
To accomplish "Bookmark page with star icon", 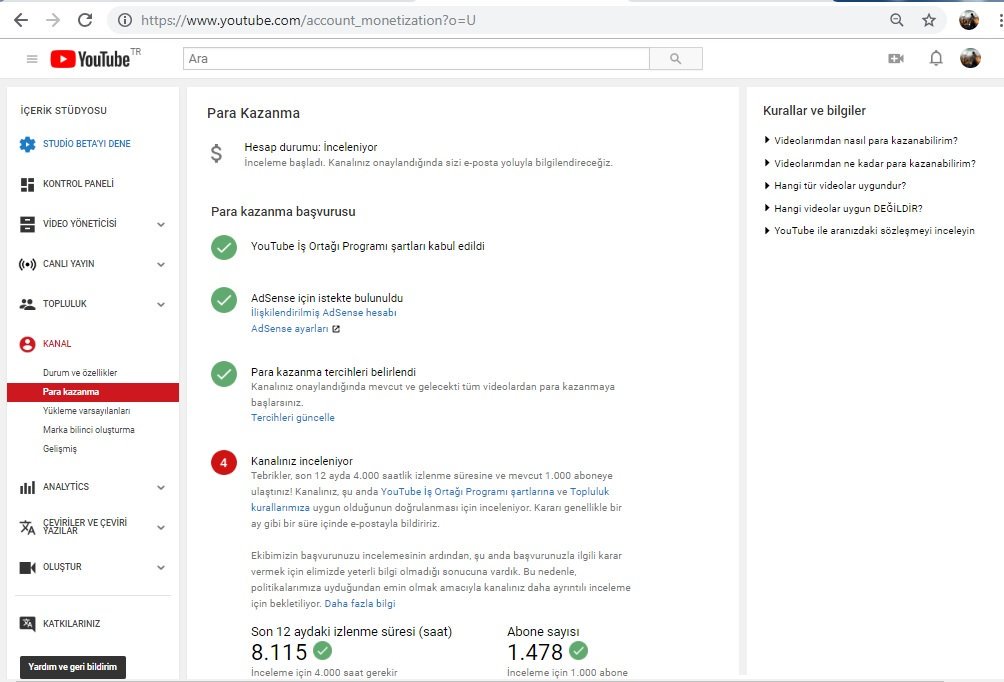I will pyautogui.click(x=928, y=20).
